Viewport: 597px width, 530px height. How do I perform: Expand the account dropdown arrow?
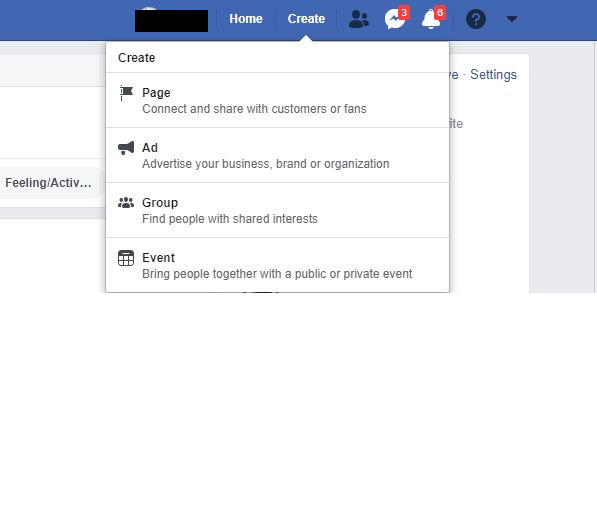tap(512, 19)
